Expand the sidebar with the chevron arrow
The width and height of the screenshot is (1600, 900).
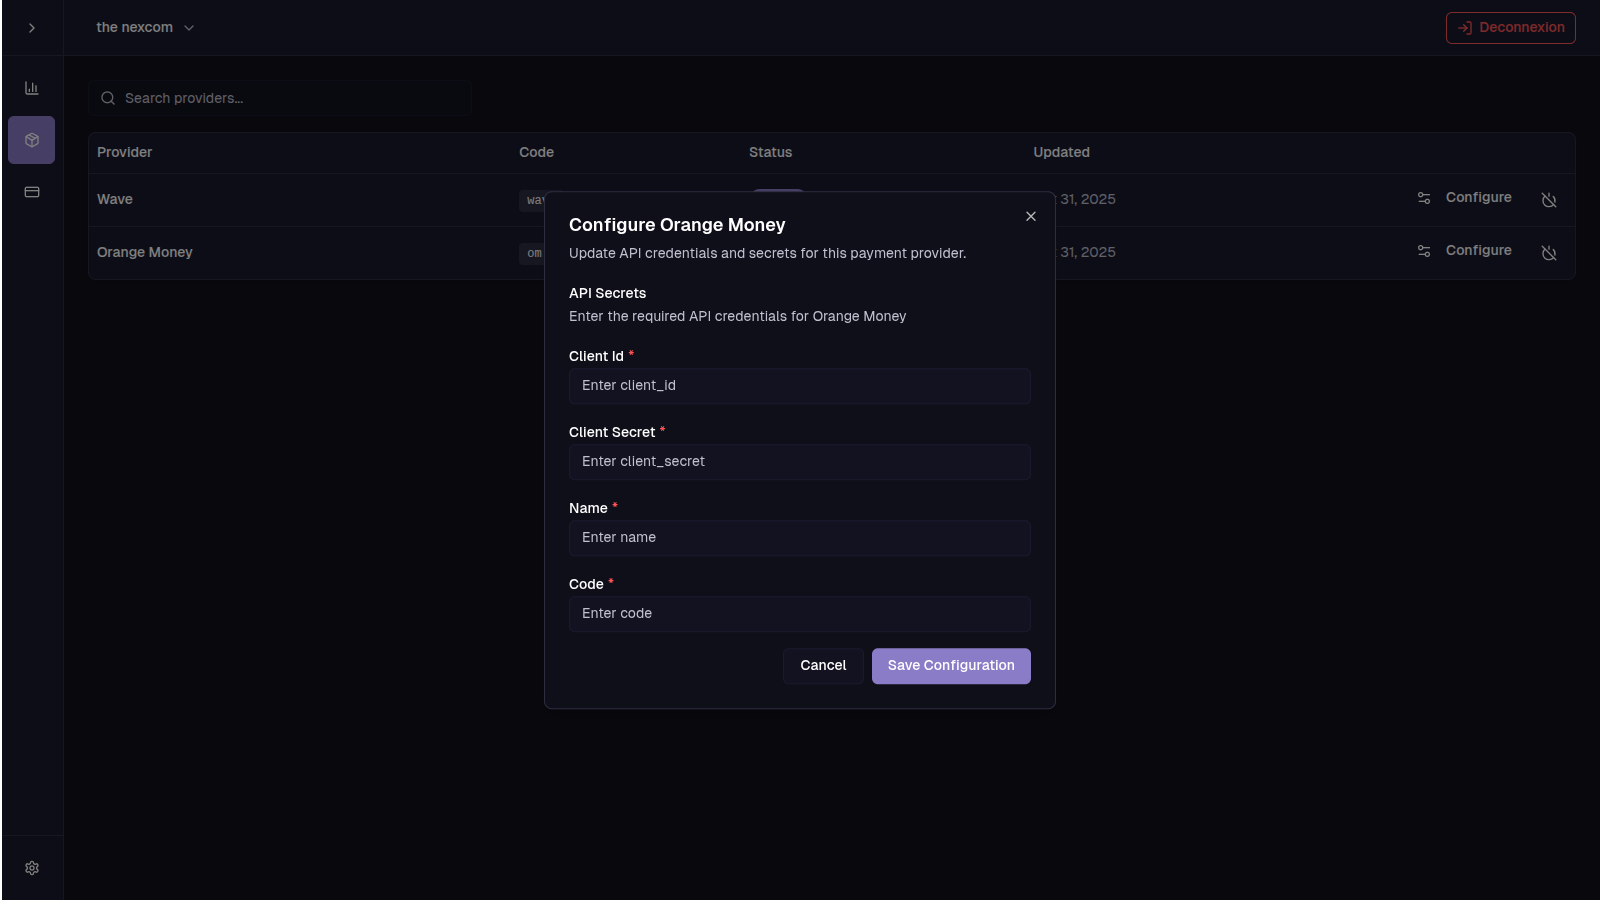[32, 28]
